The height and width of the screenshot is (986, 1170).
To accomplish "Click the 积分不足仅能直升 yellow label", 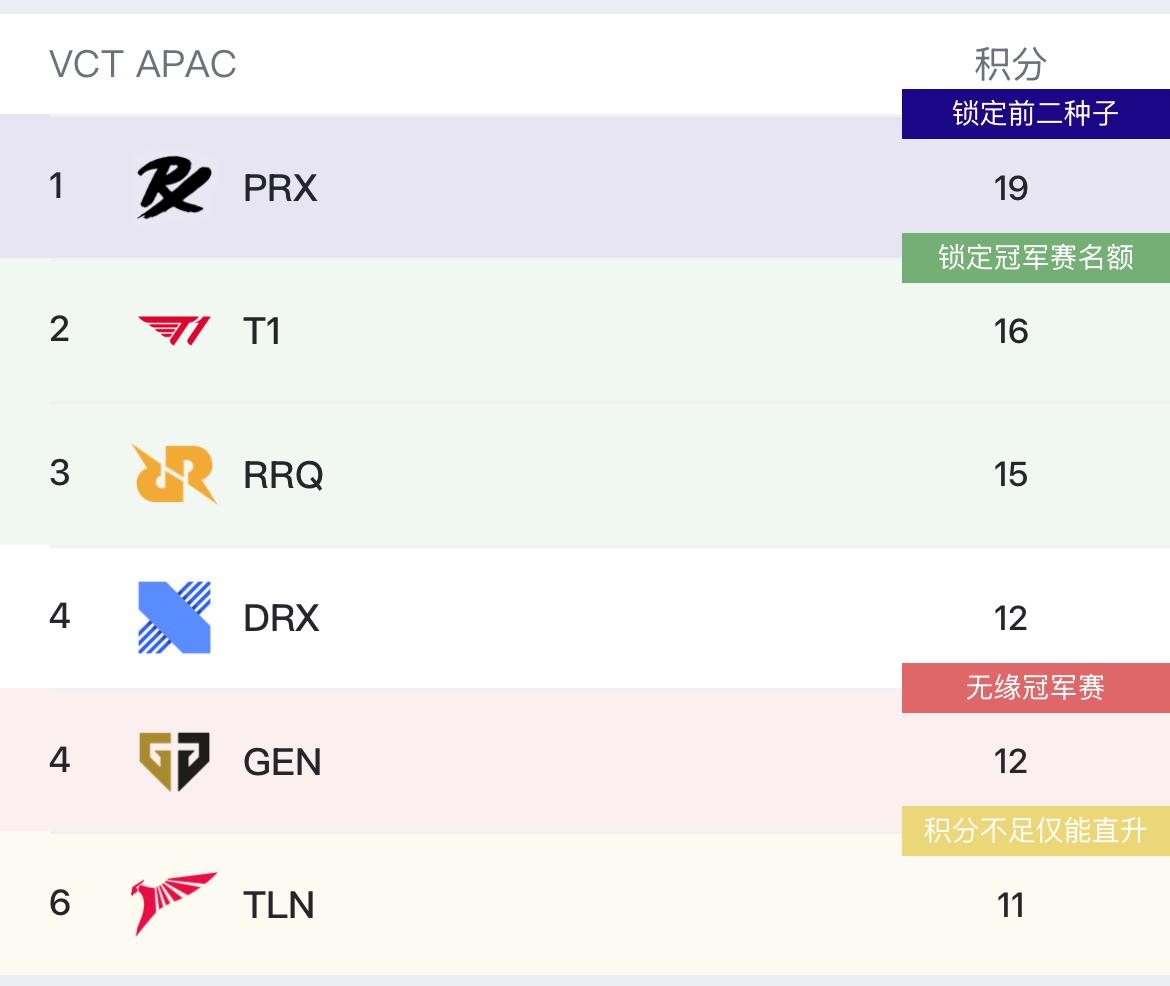I will pyautogui.click(x=1035, y=831).
